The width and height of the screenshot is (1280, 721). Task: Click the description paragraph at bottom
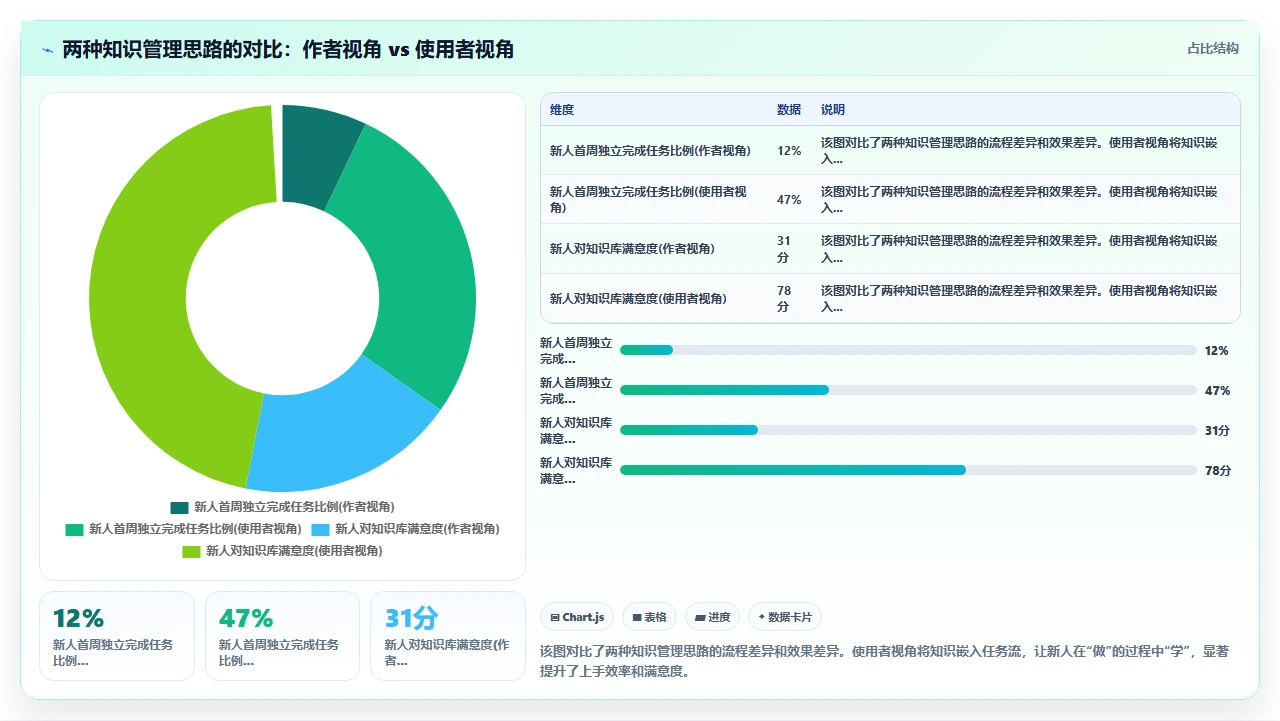click(x=885, y=661)
